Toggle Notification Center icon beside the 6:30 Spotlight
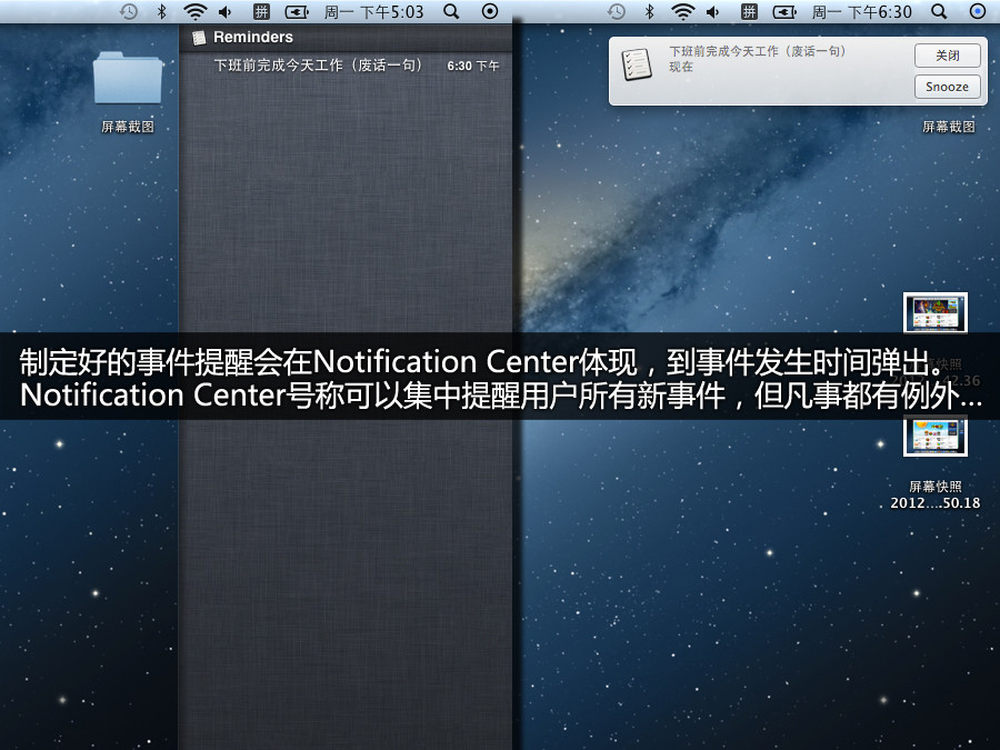 [x=978, y=11]
